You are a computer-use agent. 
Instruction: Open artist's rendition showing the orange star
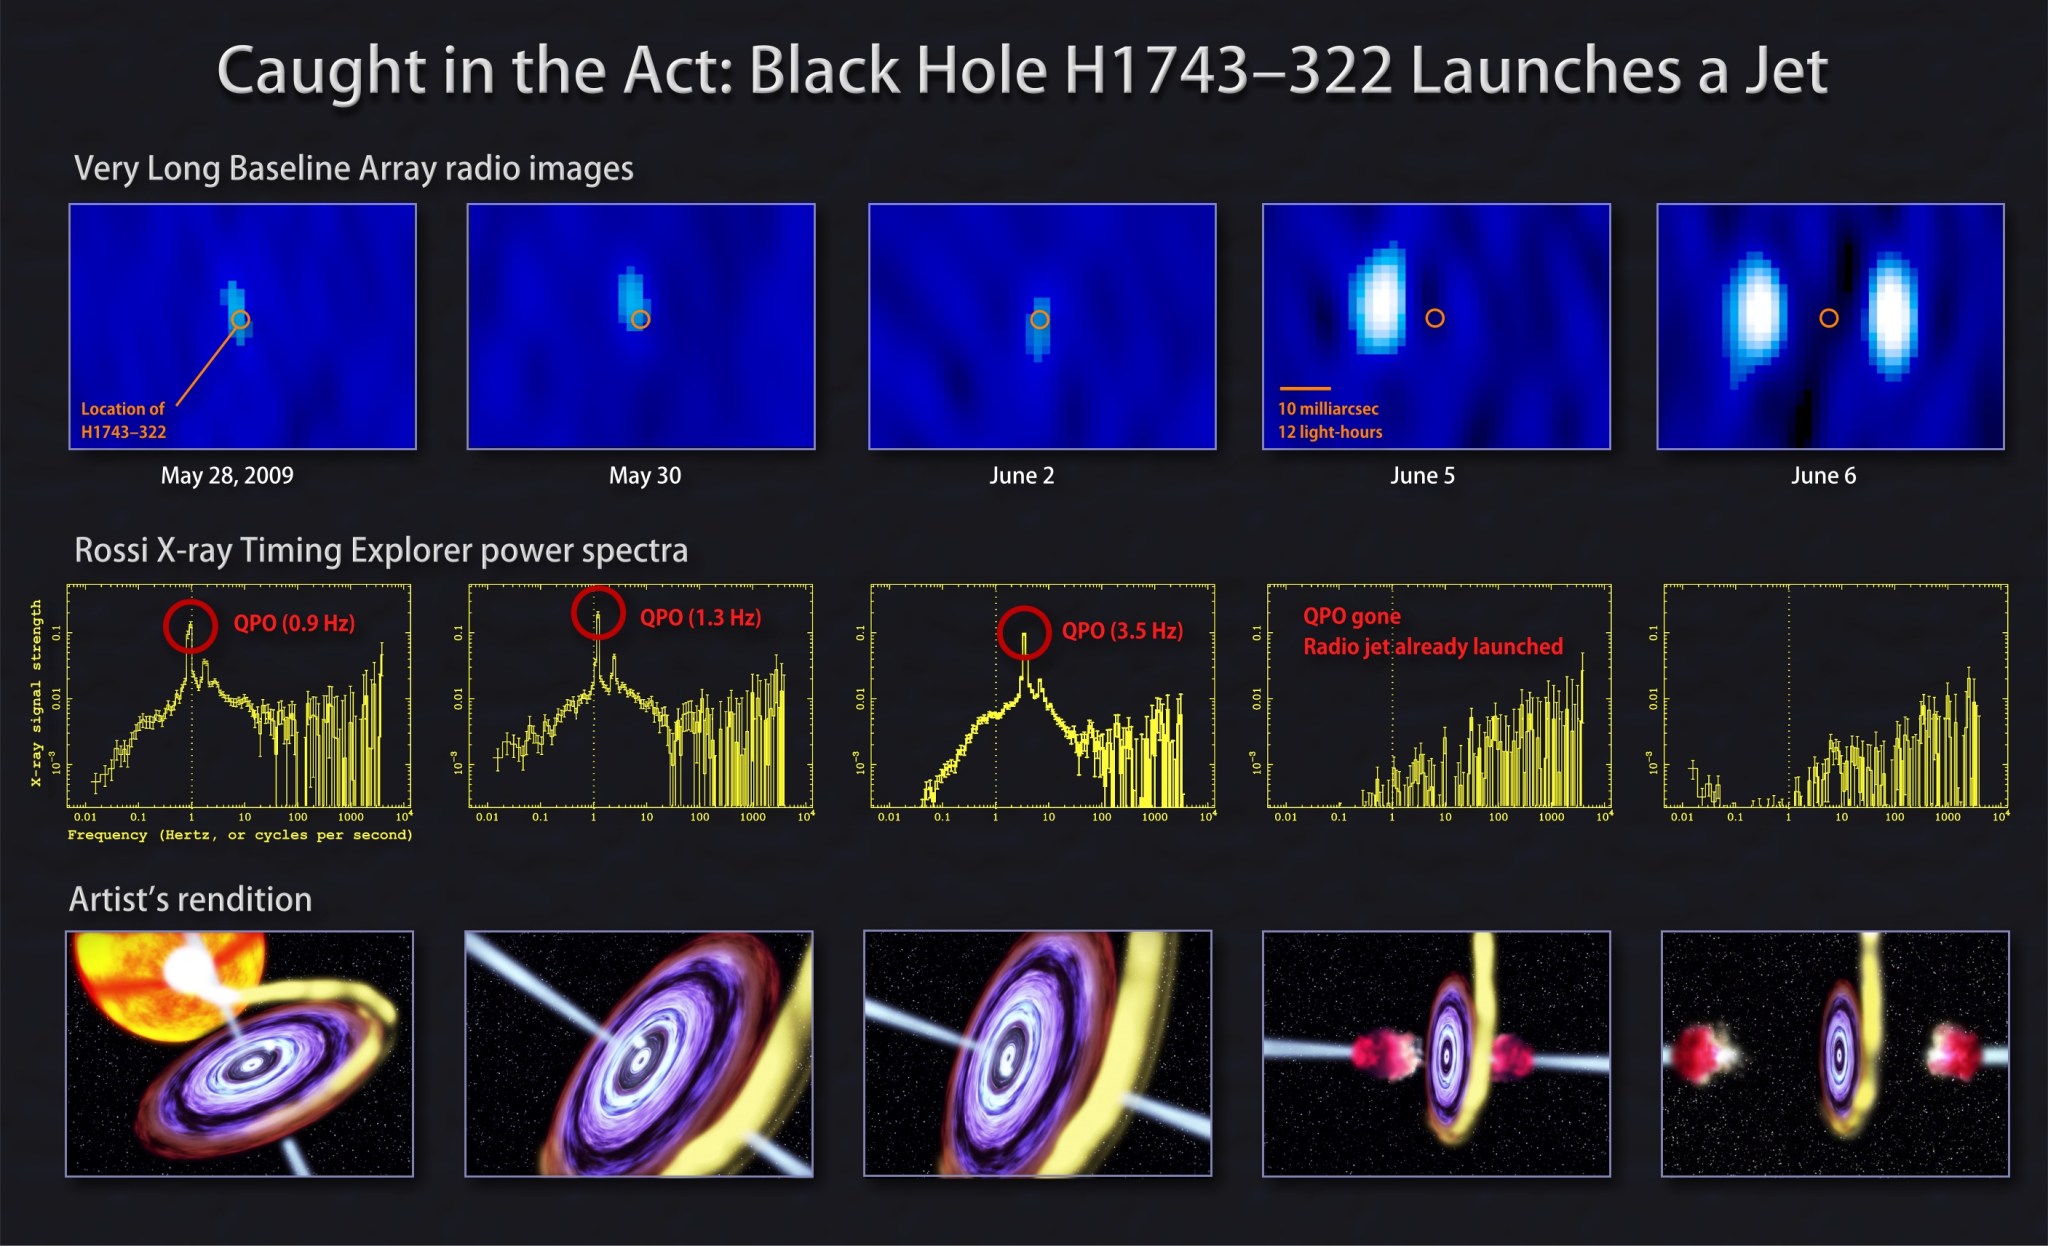[240, 1054]
